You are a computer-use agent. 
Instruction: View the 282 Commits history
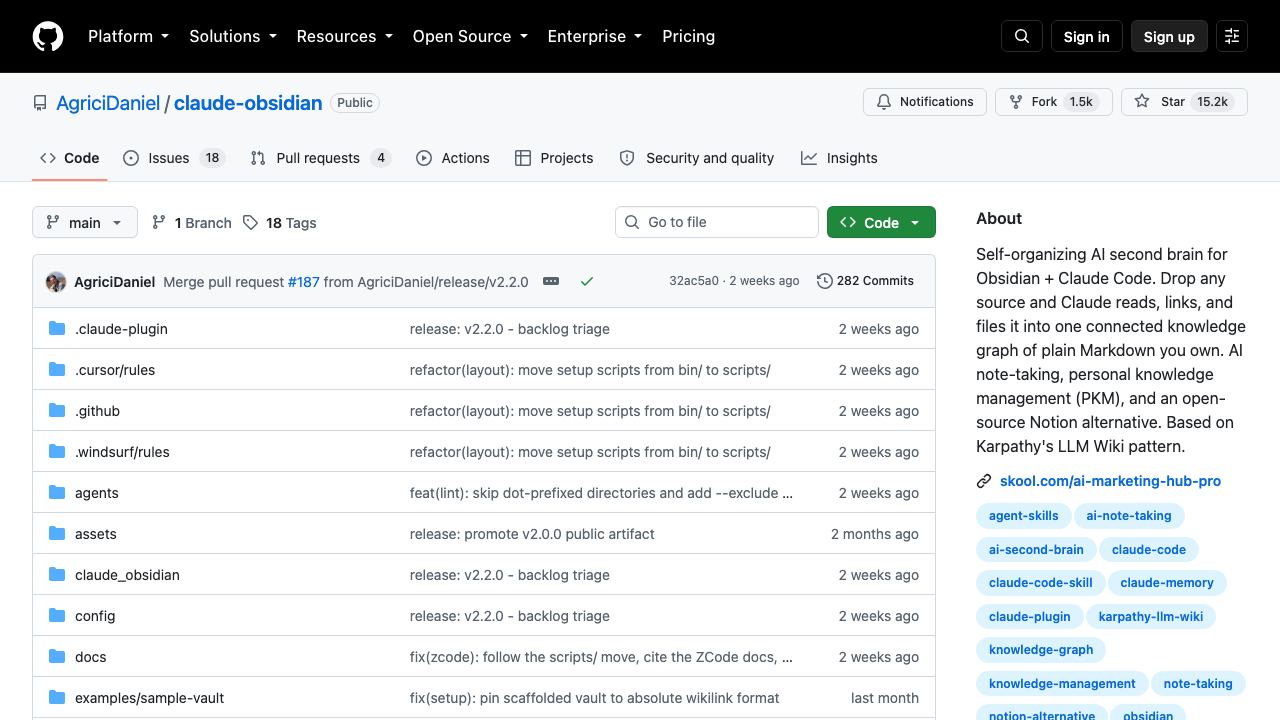866,281
